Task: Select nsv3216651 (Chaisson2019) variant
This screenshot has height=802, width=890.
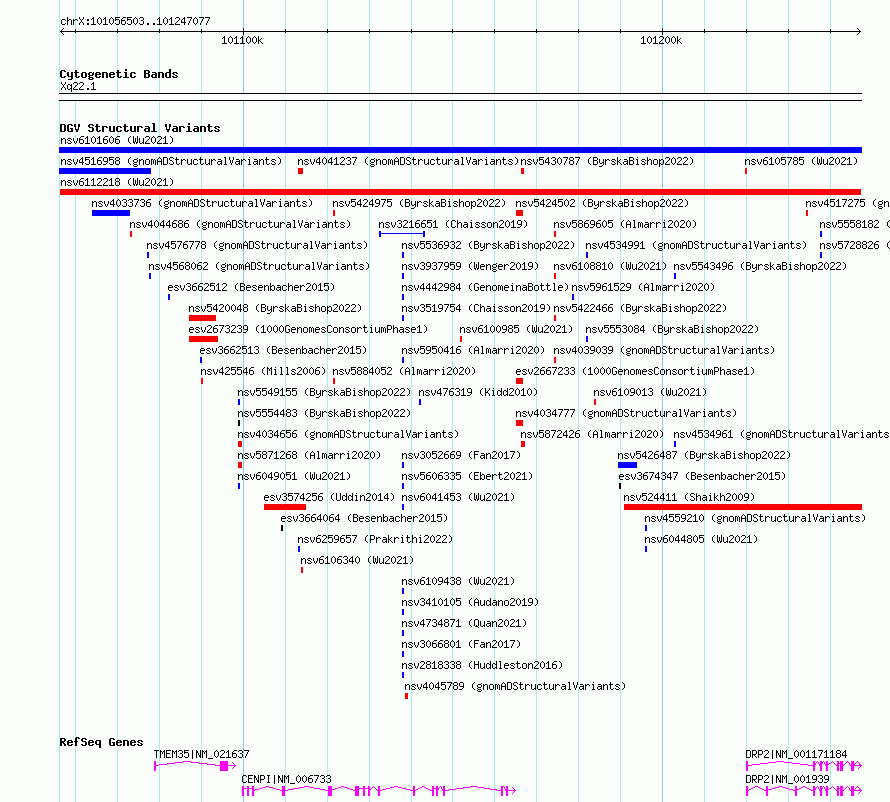Action: pyautogui.click(x=453, y=224)
